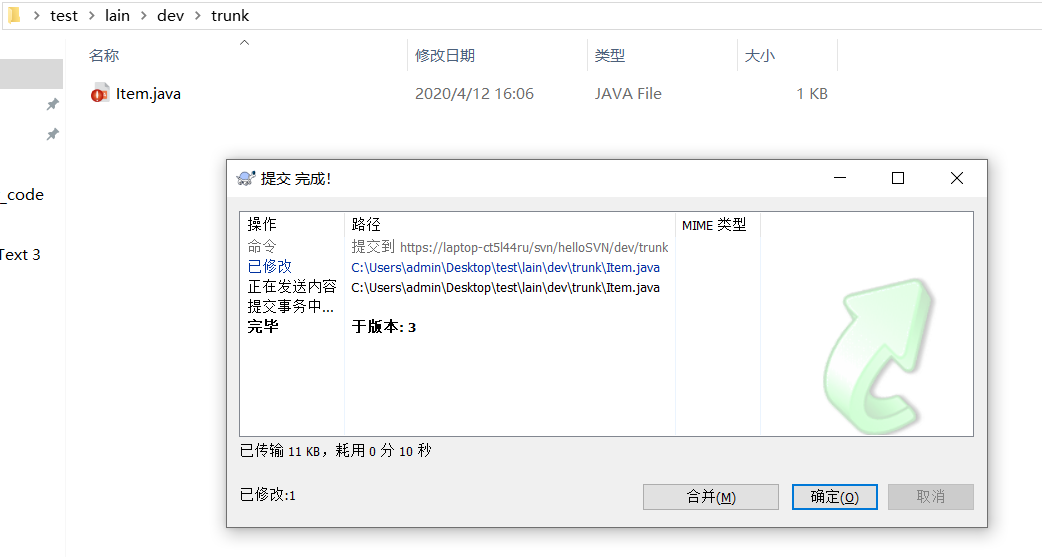Click the '1 KB' size cell
This screenshot has width=1042, height=557.
click(812, 94)
